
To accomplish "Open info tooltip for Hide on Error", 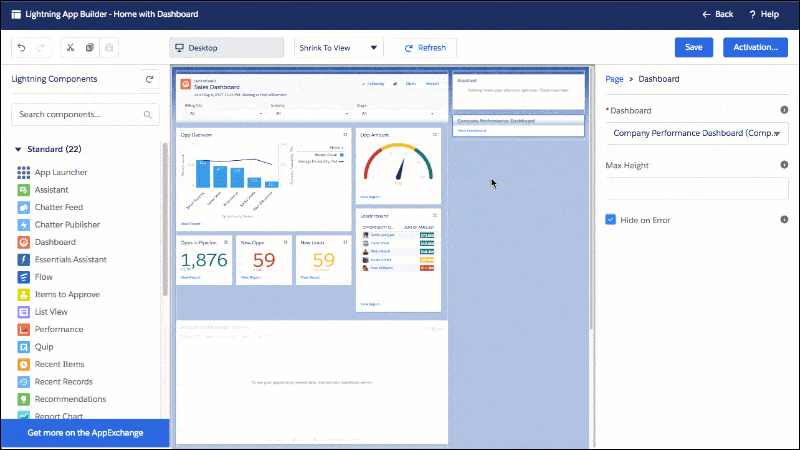I will [x=784, y=219].
